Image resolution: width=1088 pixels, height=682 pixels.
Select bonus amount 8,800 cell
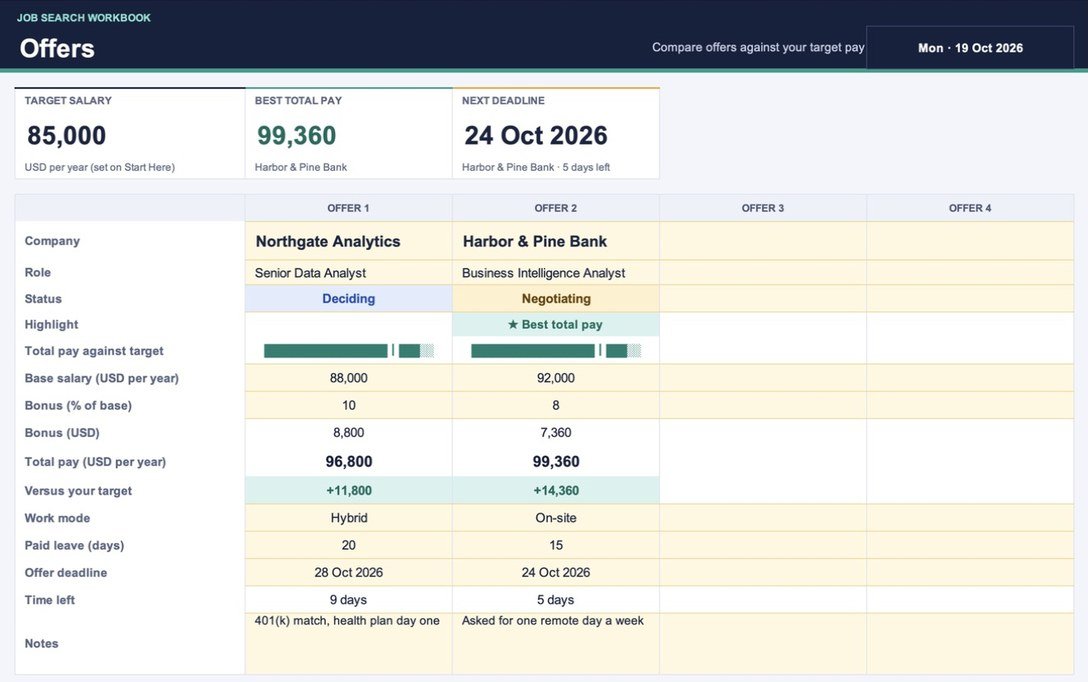pos(348,432)
